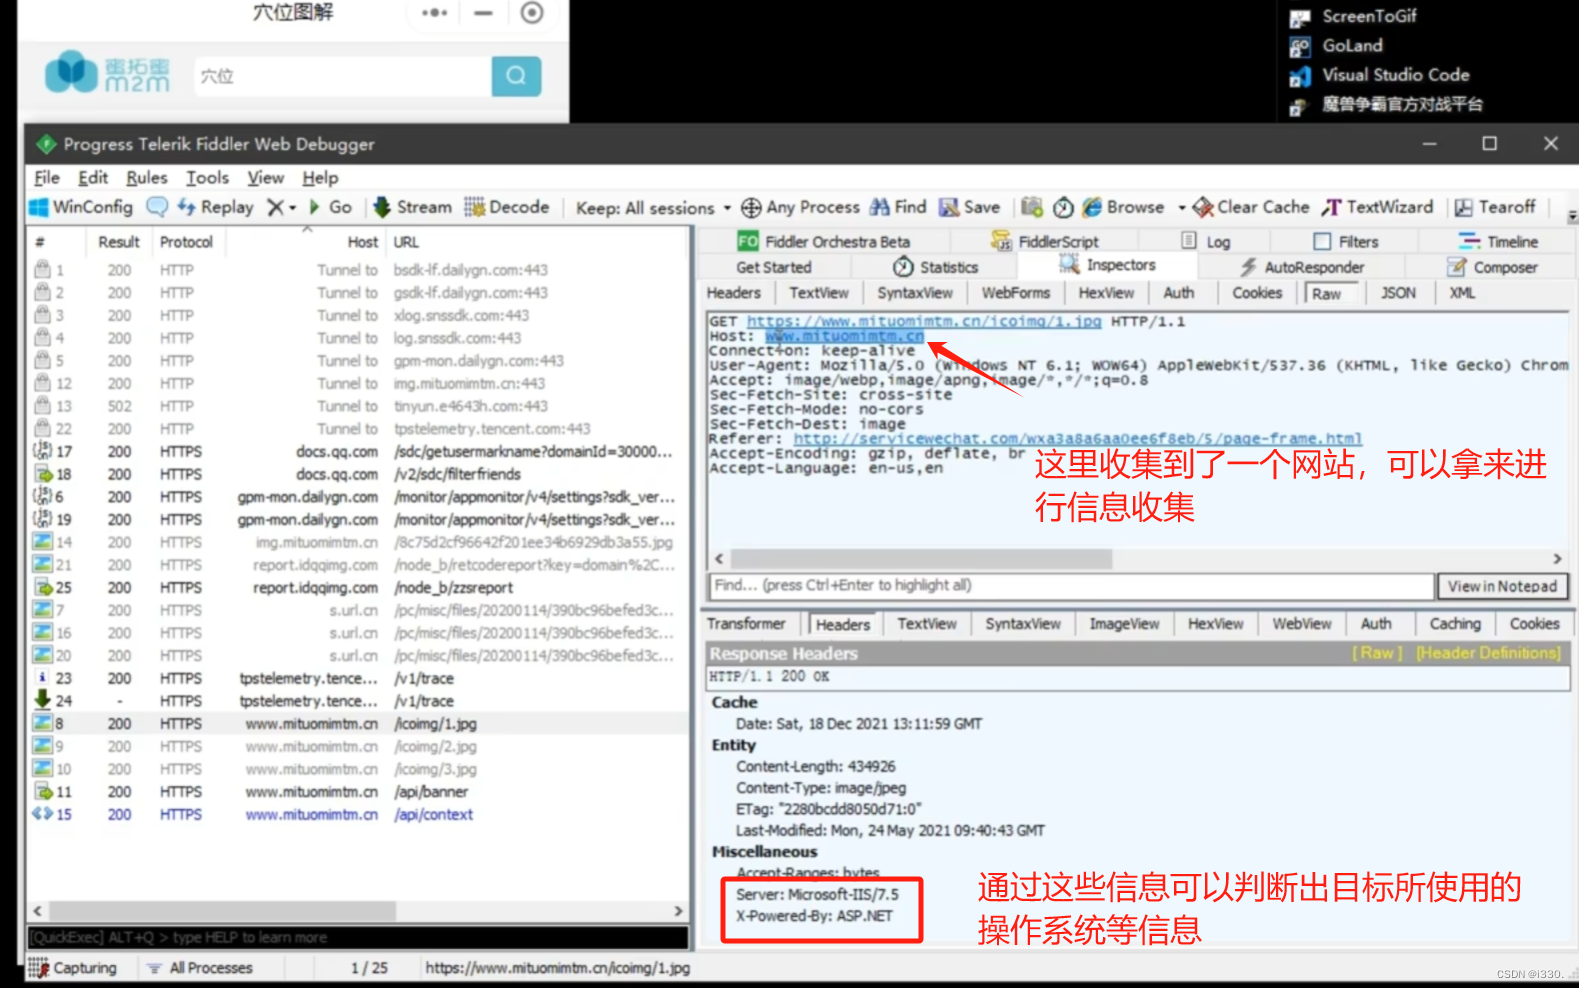
Task: Click the lock icon of session 13 (502)
Action: coord(42,406)
